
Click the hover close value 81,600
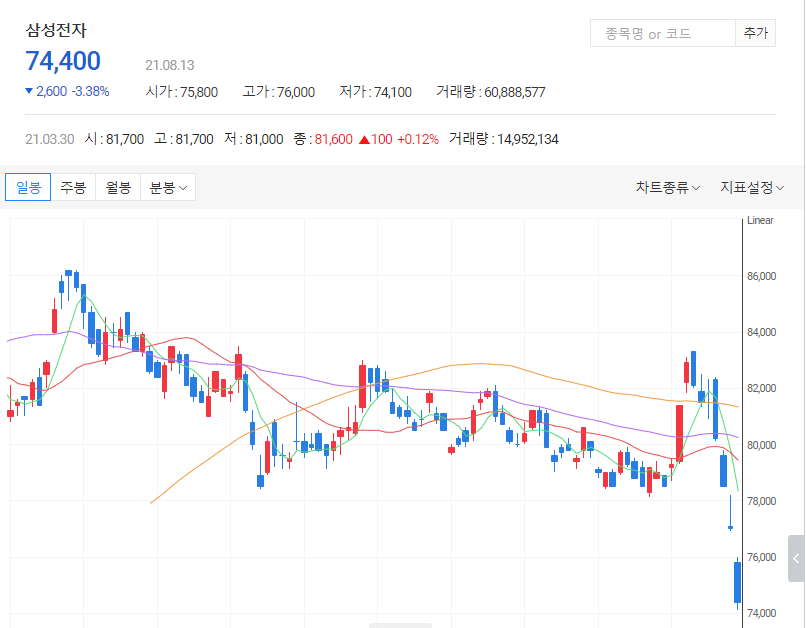(334, 139)
